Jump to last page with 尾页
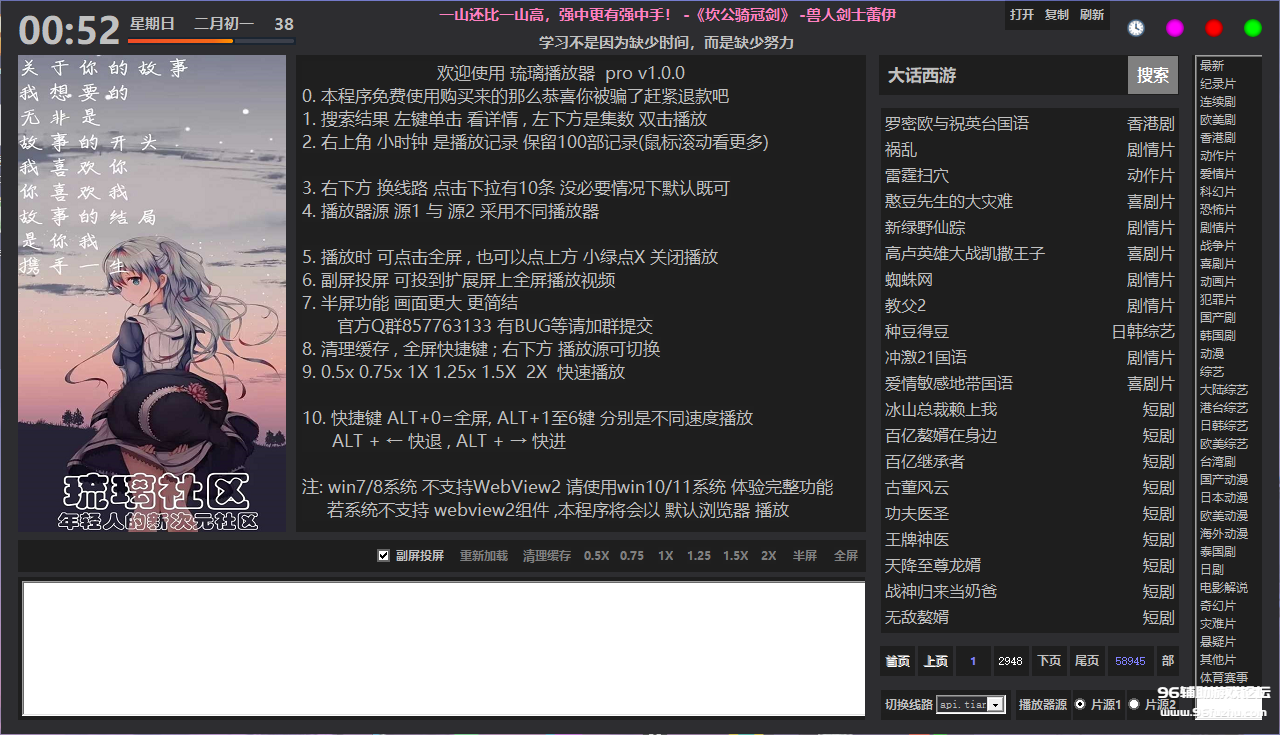 1087,661
